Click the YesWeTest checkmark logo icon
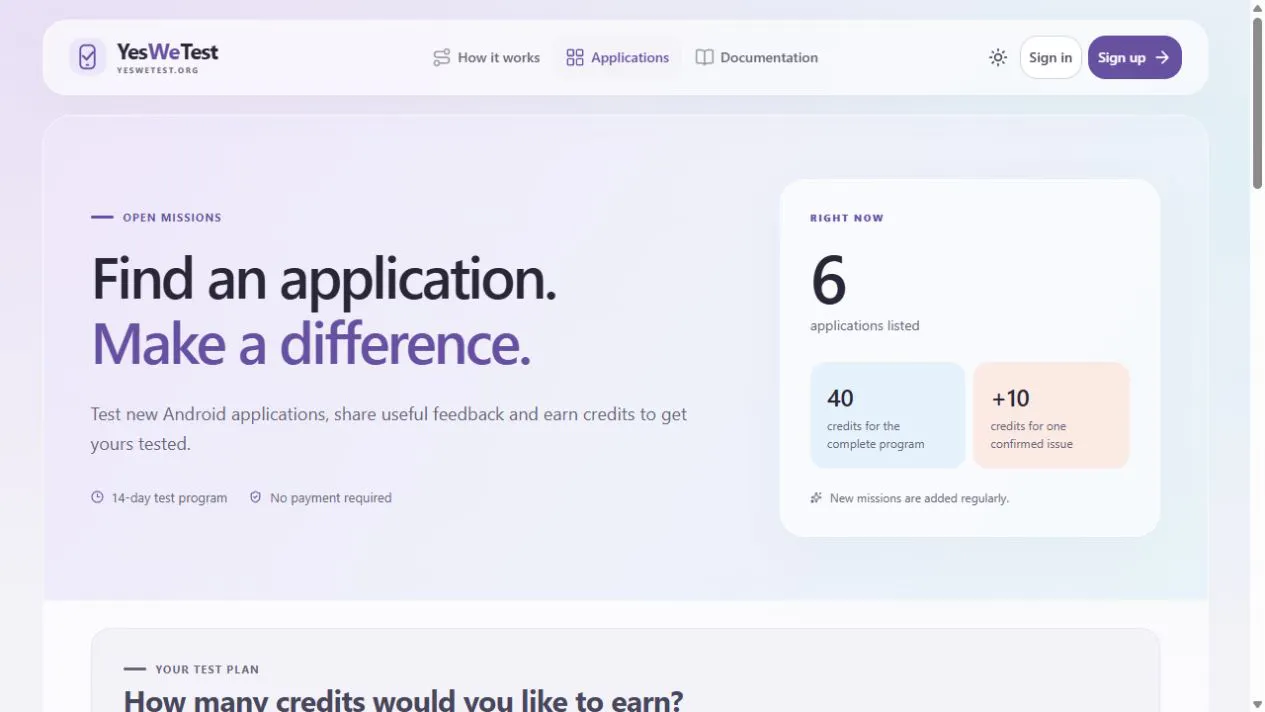This screenshot has height=712, width=1265. click(x=88, y=57)
